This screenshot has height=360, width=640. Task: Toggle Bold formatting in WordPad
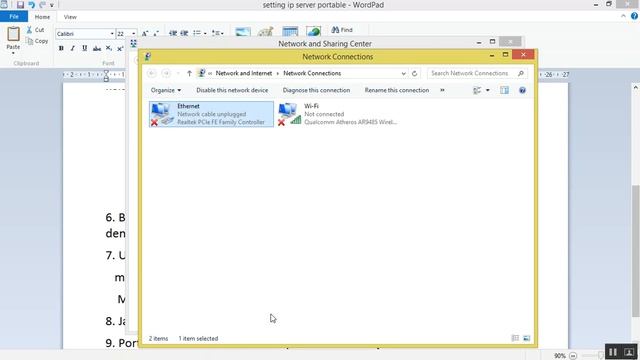(61, 49)
